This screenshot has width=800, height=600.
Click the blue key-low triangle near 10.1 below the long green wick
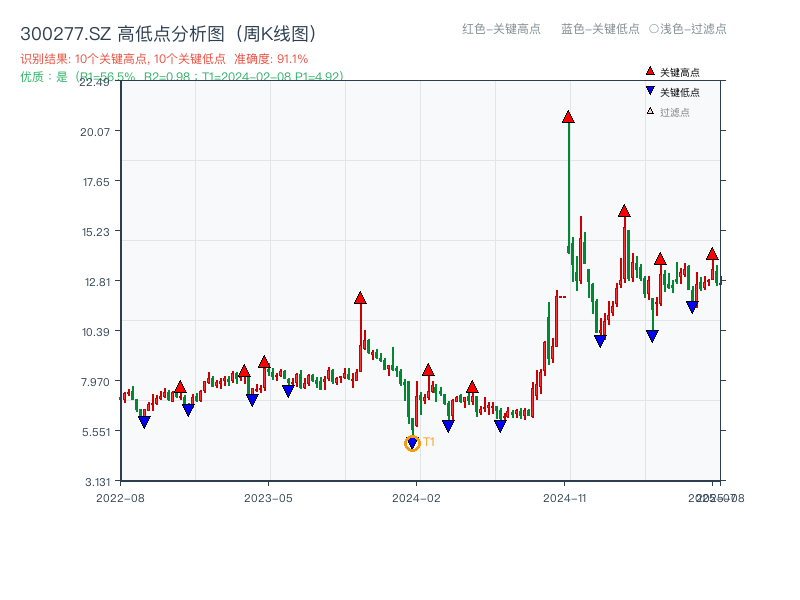653,336
